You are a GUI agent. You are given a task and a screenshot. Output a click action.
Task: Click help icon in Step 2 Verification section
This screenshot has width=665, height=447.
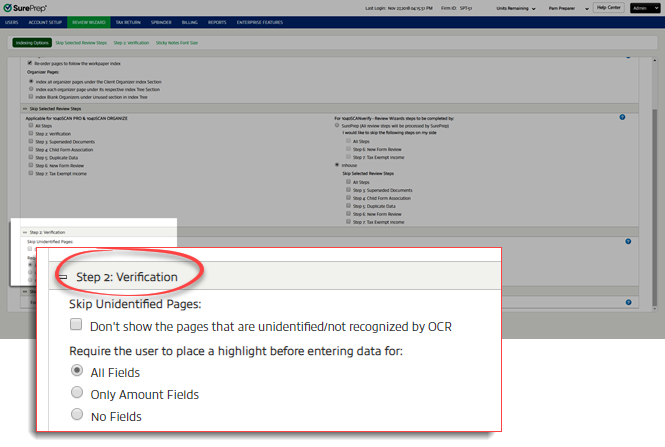coord(628,241)
